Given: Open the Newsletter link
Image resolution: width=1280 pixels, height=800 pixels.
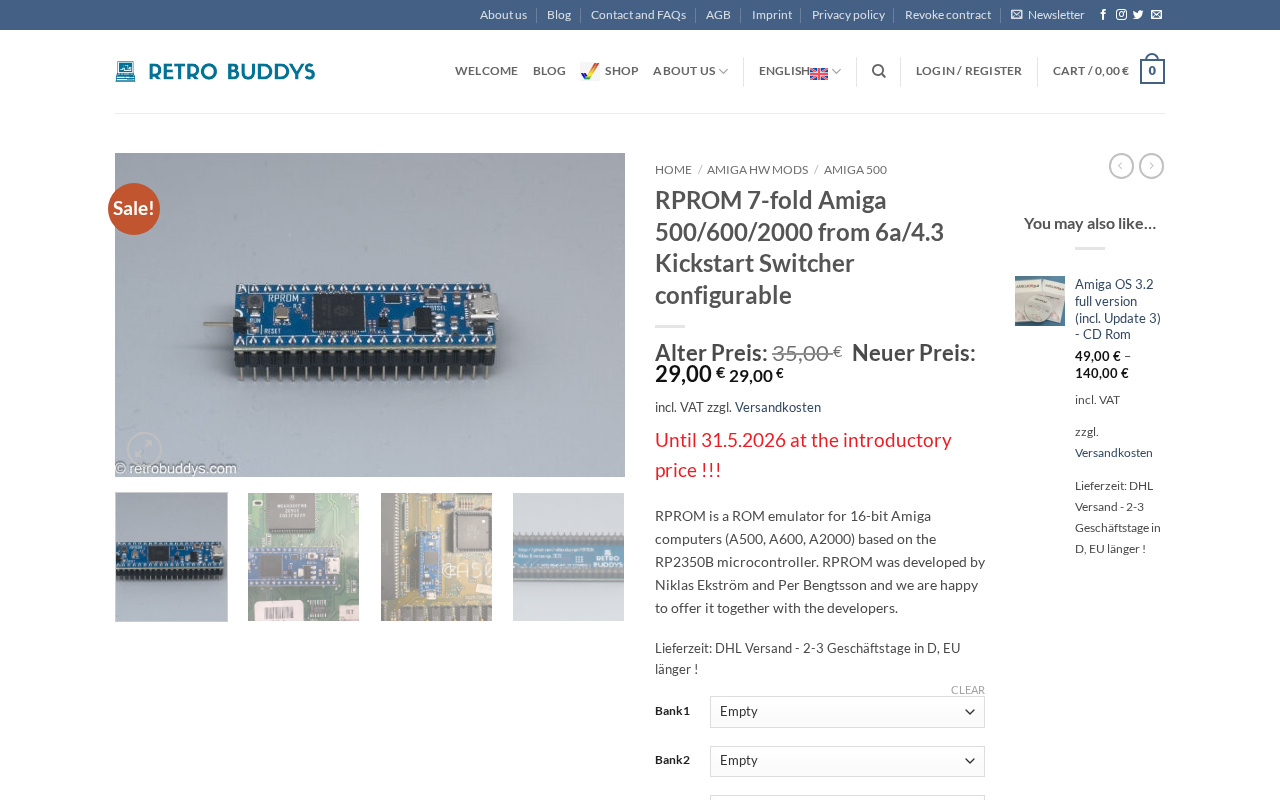Looking at the screenshot, I should (1048, 15).
